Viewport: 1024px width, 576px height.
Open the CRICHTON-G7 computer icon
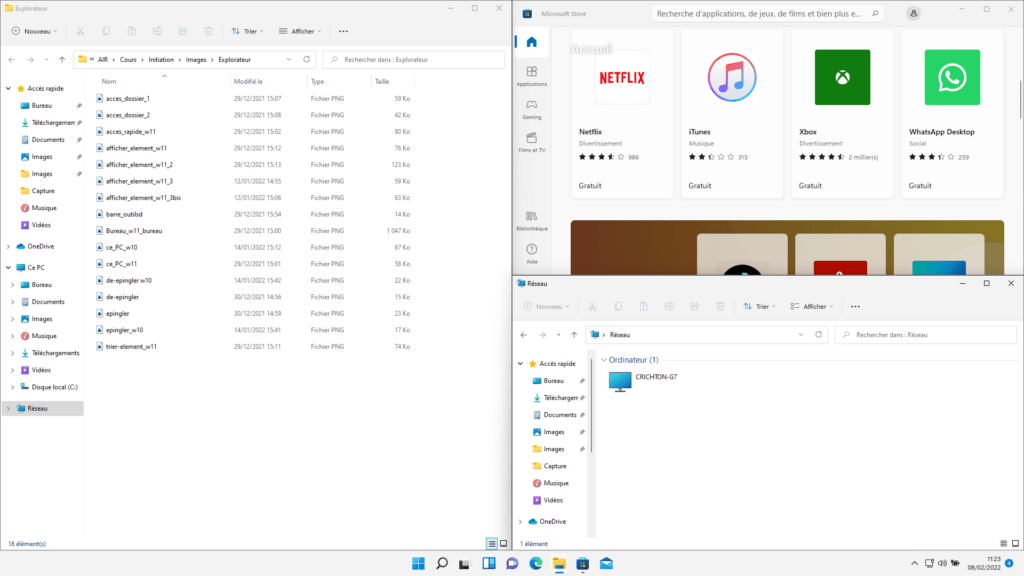tap(621, 381)
